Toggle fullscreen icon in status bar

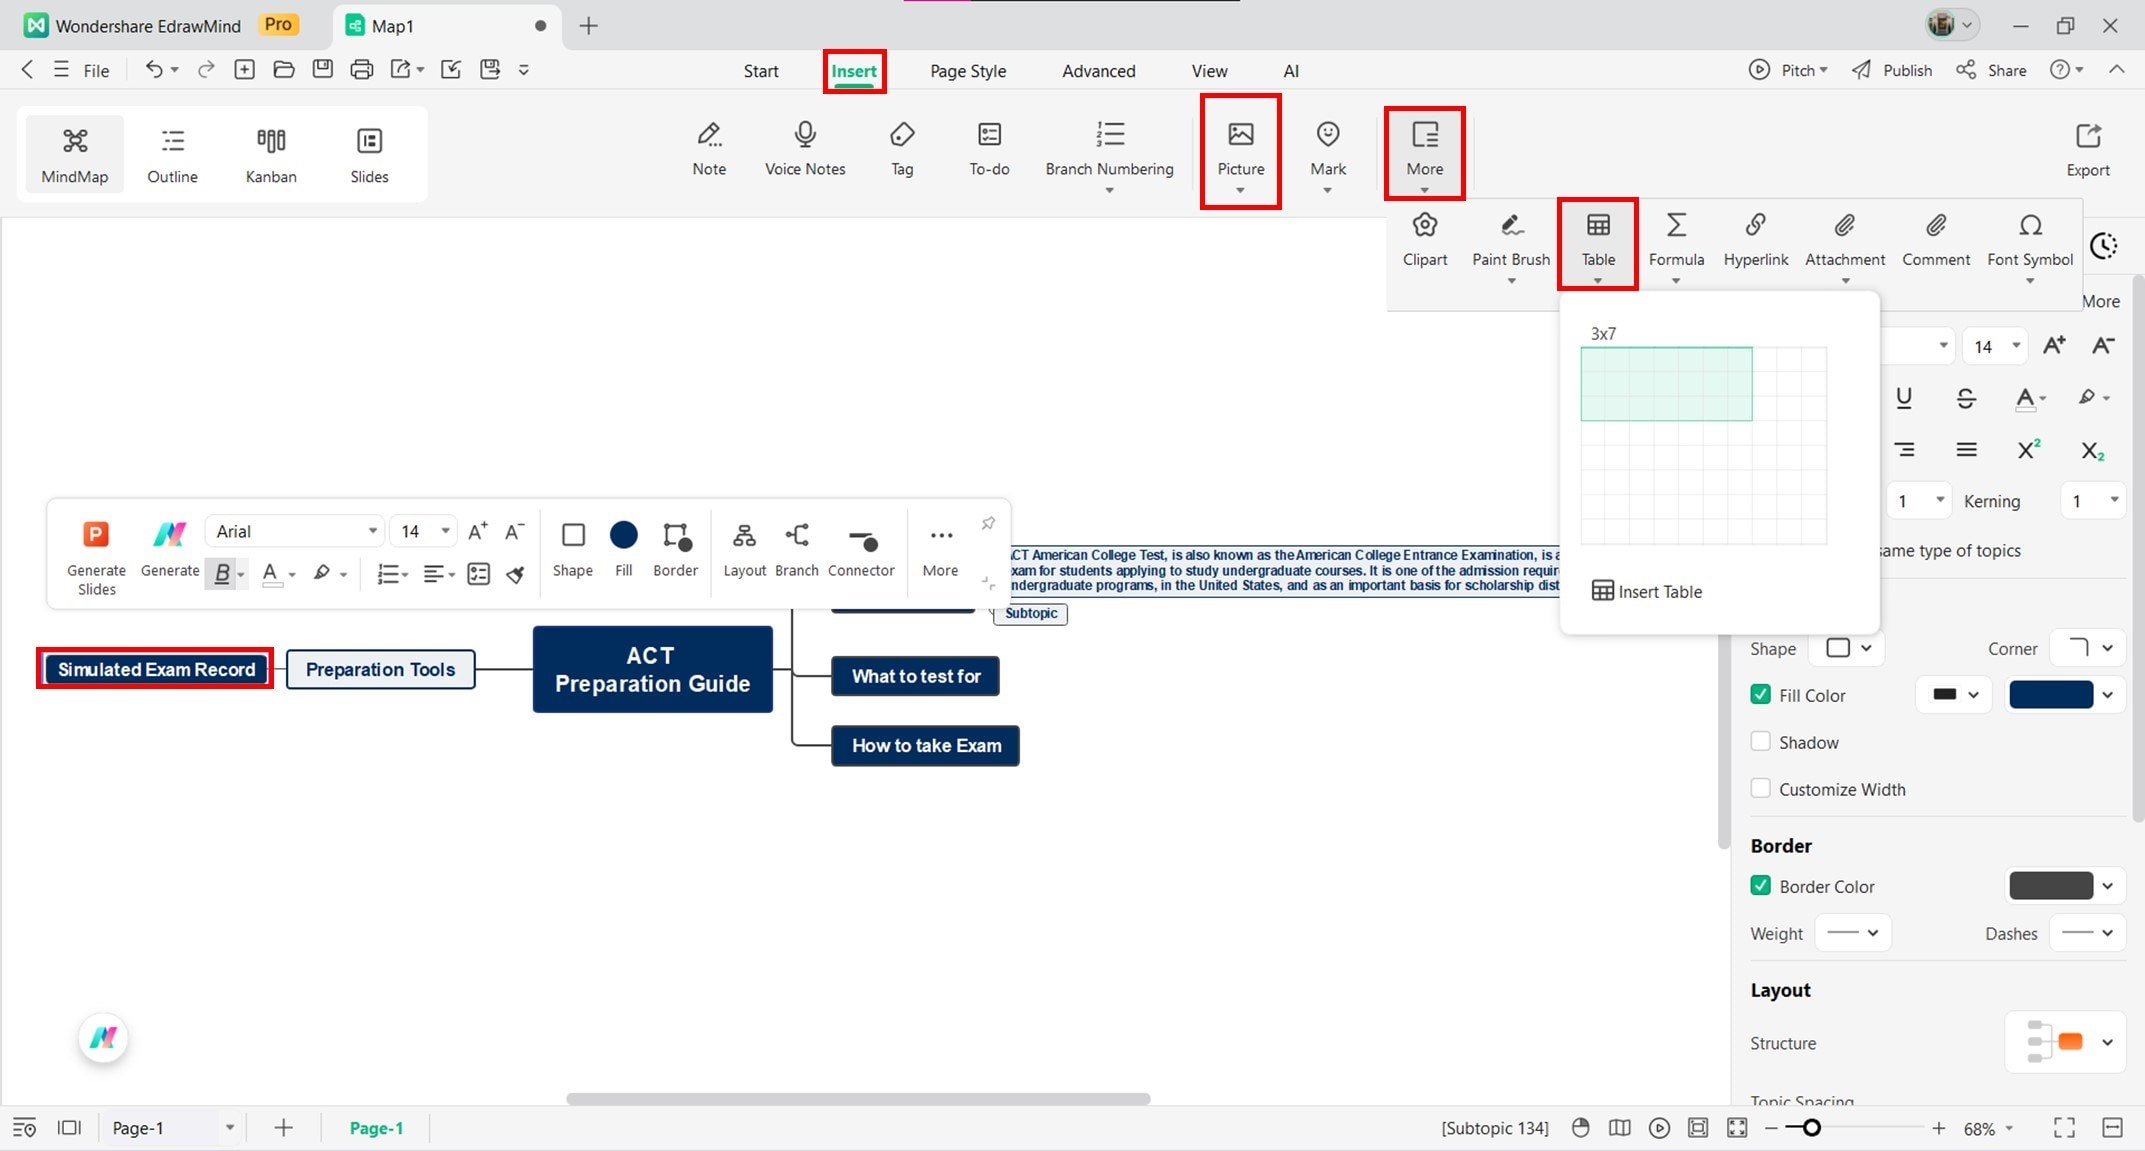pyautogui.click(x=2064, y=1128)
